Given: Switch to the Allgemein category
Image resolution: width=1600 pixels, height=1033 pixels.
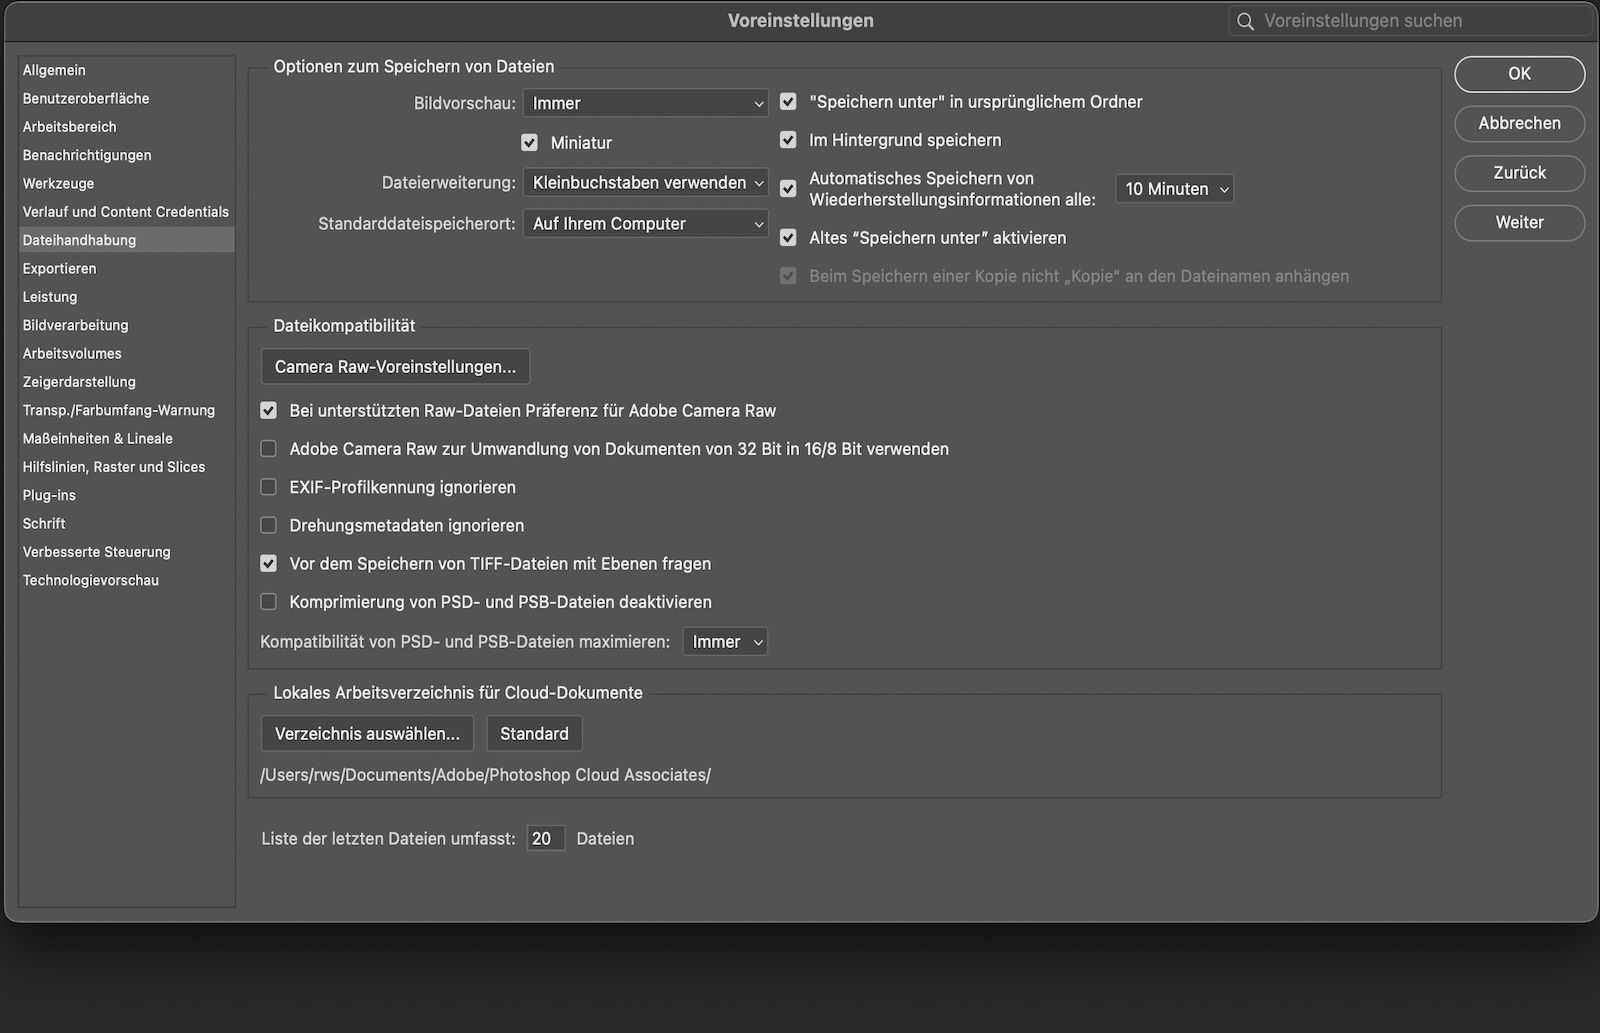Looking at the screenshot, I should pyautogui.click(x=54, y=70).
